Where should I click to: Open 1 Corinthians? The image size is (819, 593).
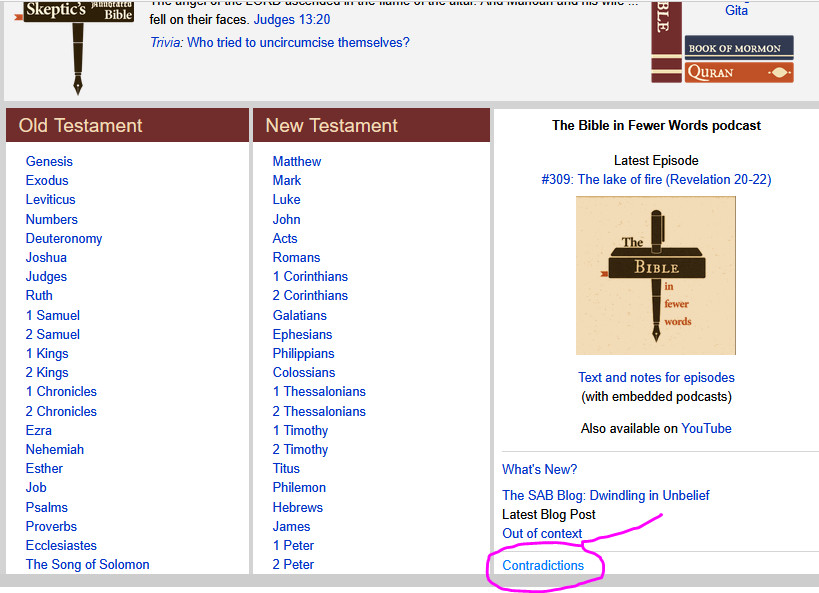(x=310, y=276)
